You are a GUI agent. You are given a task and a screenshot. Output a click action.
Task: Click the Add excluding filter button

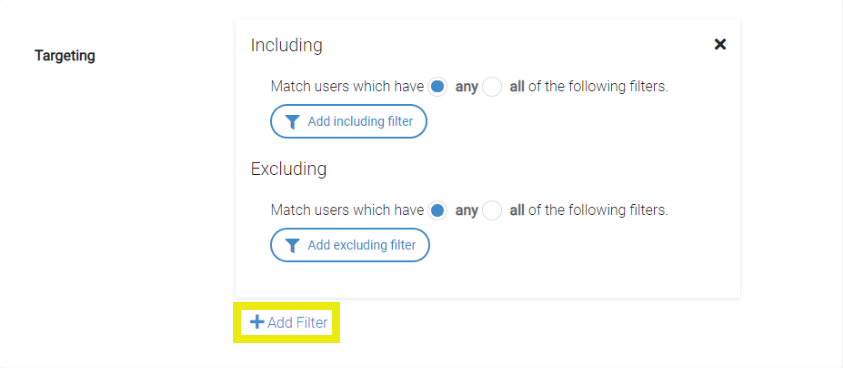click(x=350, y=245)
